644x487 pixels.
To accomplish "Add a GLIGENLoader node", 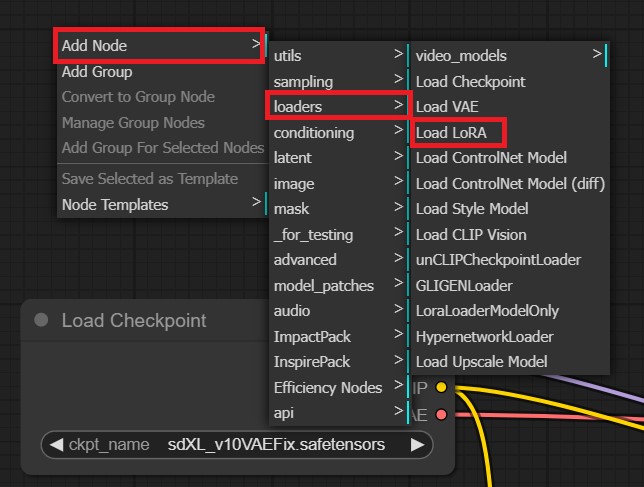I will pyautogui.click(x=510, y=285).
